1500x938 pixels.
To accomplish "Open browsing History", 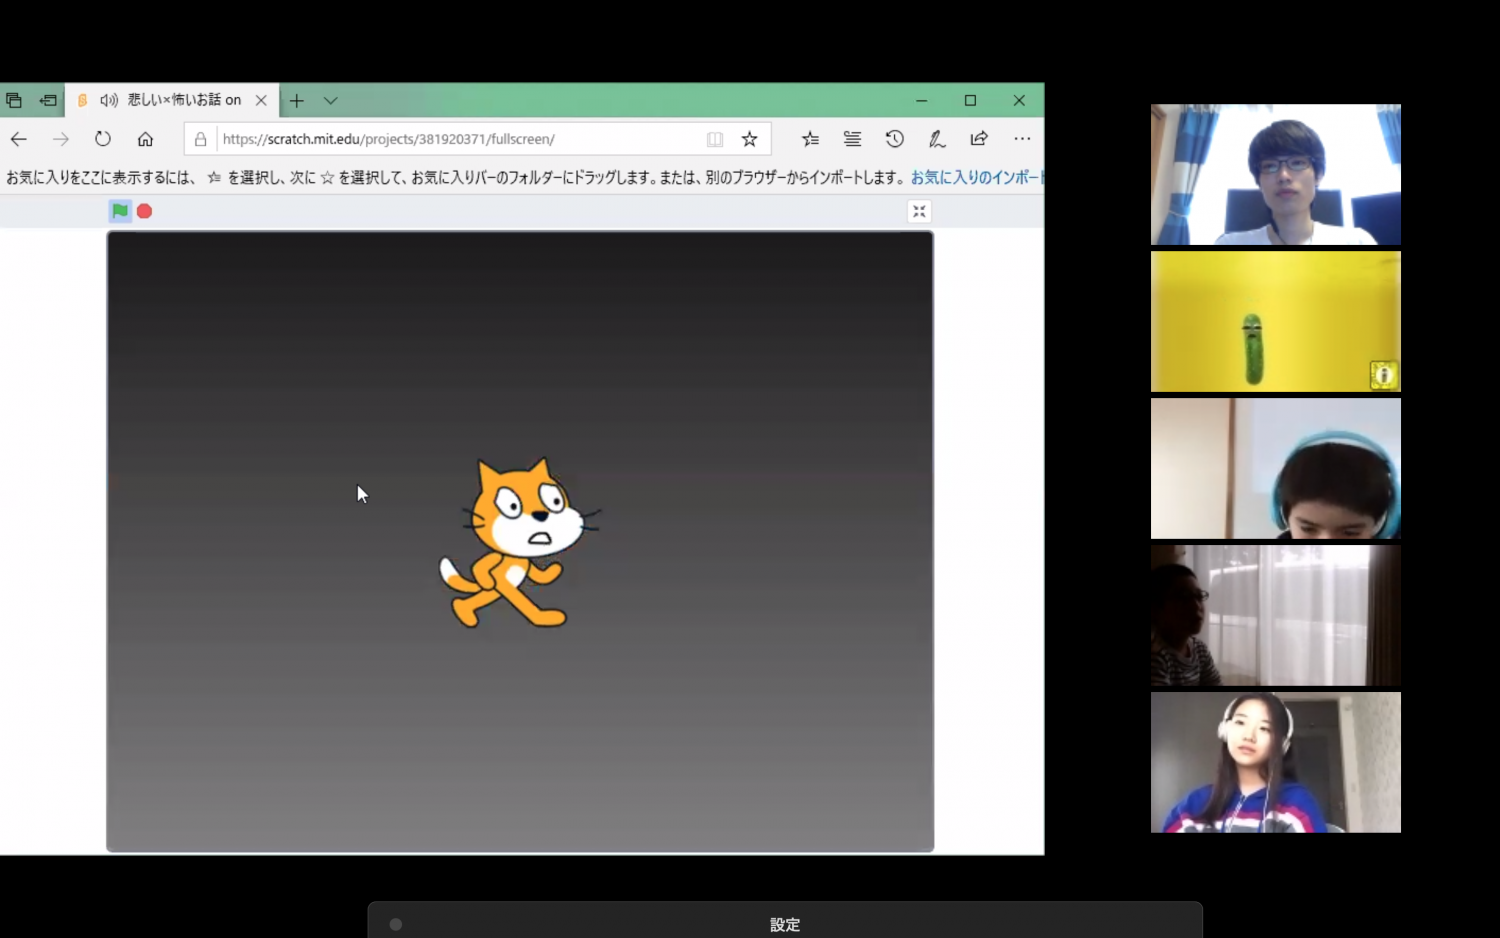I will pyautogui.click(x=894, y=139).
